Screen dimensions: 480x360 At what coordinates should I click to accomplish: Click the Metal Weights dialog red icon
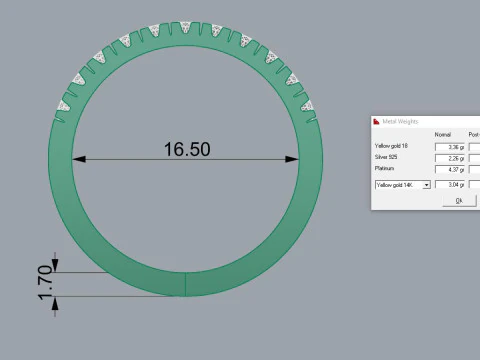[x=376, y=121]
